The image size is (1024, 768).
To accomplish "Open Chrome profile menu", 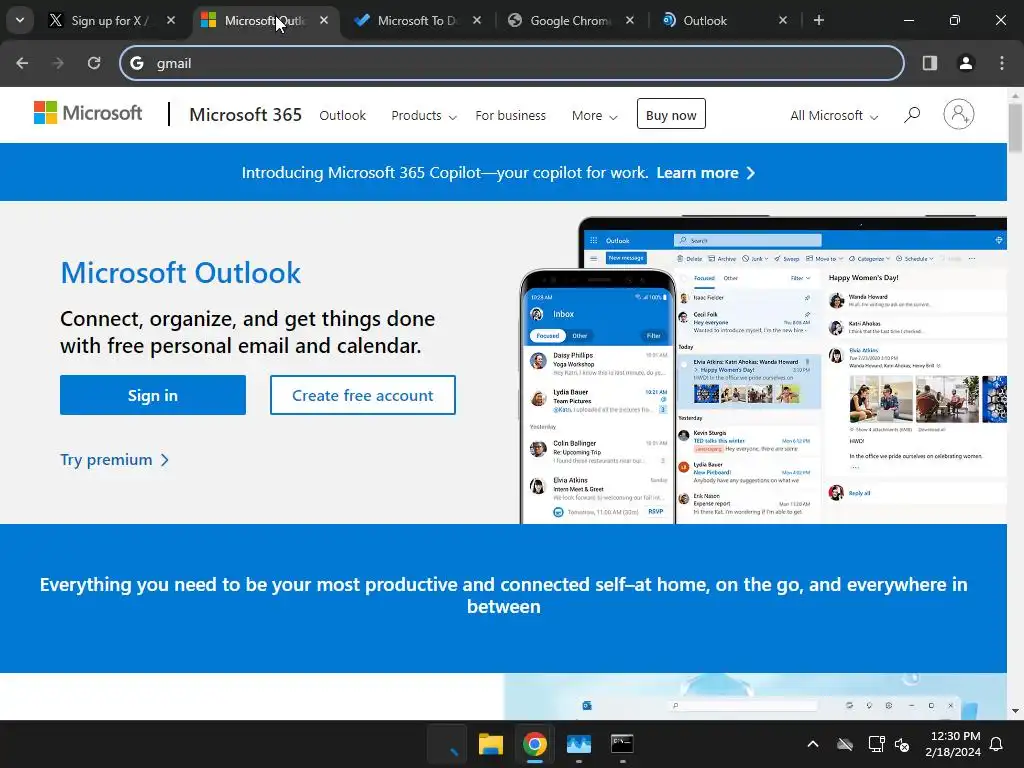I will (966, 63).
